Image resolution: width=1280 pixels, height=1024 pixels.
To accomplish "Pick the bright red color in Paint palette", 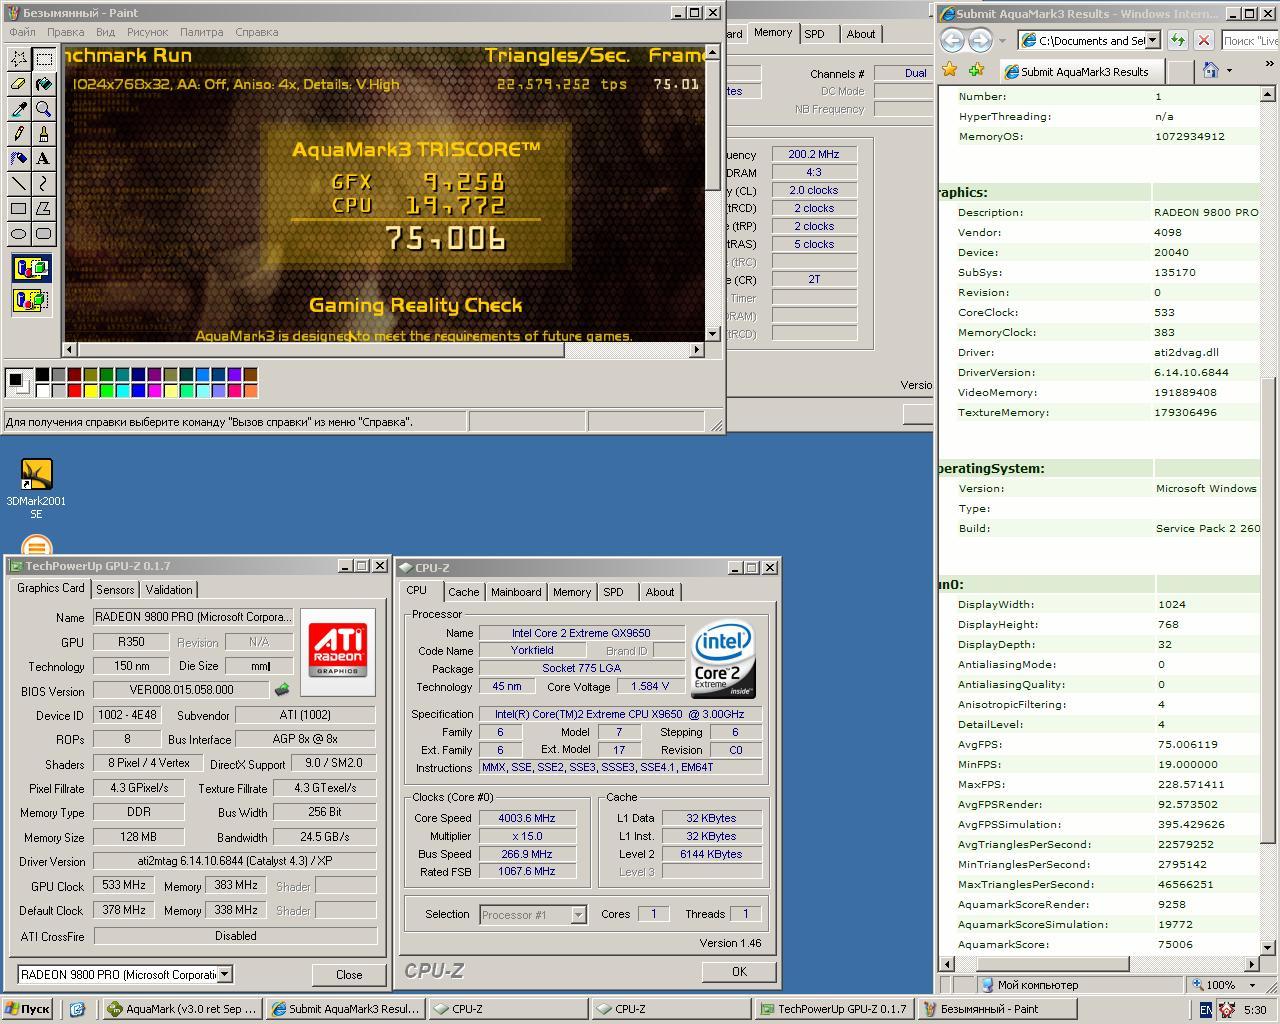I will (x=74, y=390).
